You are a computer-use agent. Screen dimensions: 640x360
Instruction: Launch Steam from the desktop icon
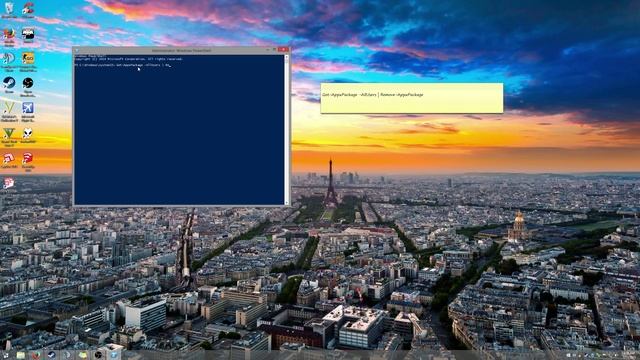9,86
